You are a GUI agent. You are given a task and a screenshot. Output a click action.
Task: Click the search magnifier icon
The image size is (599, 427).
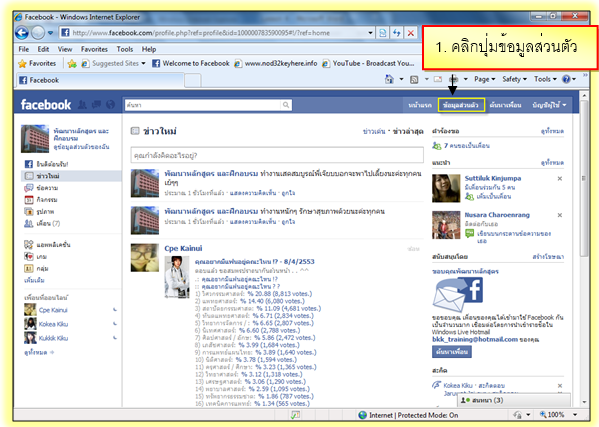point(286,105)
